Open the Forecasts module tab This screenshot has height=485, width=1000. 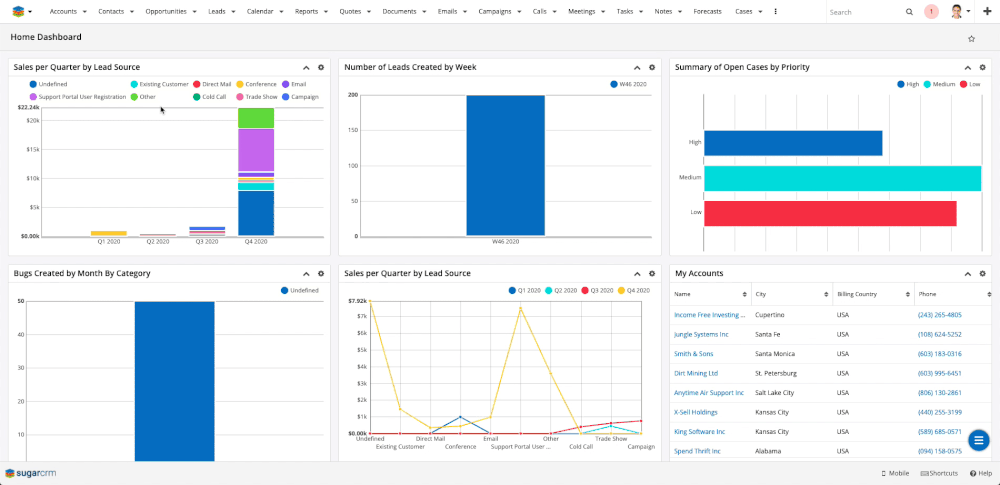[707, 12]
